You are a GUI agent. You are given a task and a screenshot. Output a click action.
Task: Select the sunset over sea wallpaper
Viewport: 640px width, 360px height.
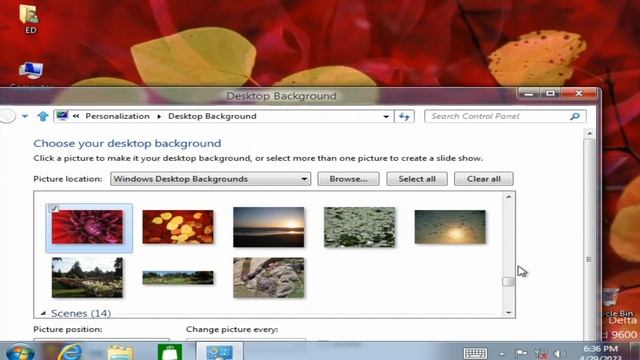269,227
